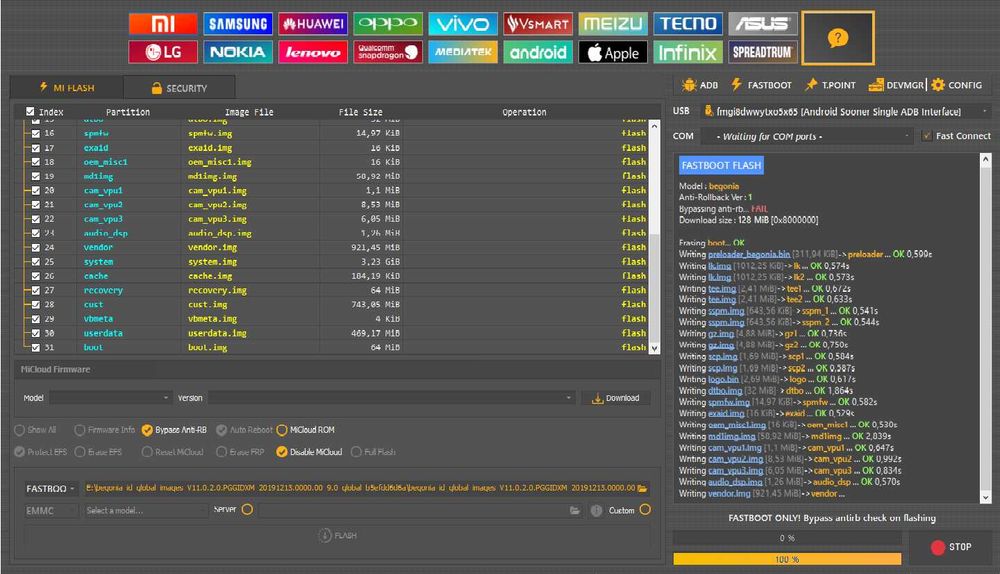Screen dimensions: 1000x574
Task: Open DEVMGR device manager
Action: coord(896,85)
